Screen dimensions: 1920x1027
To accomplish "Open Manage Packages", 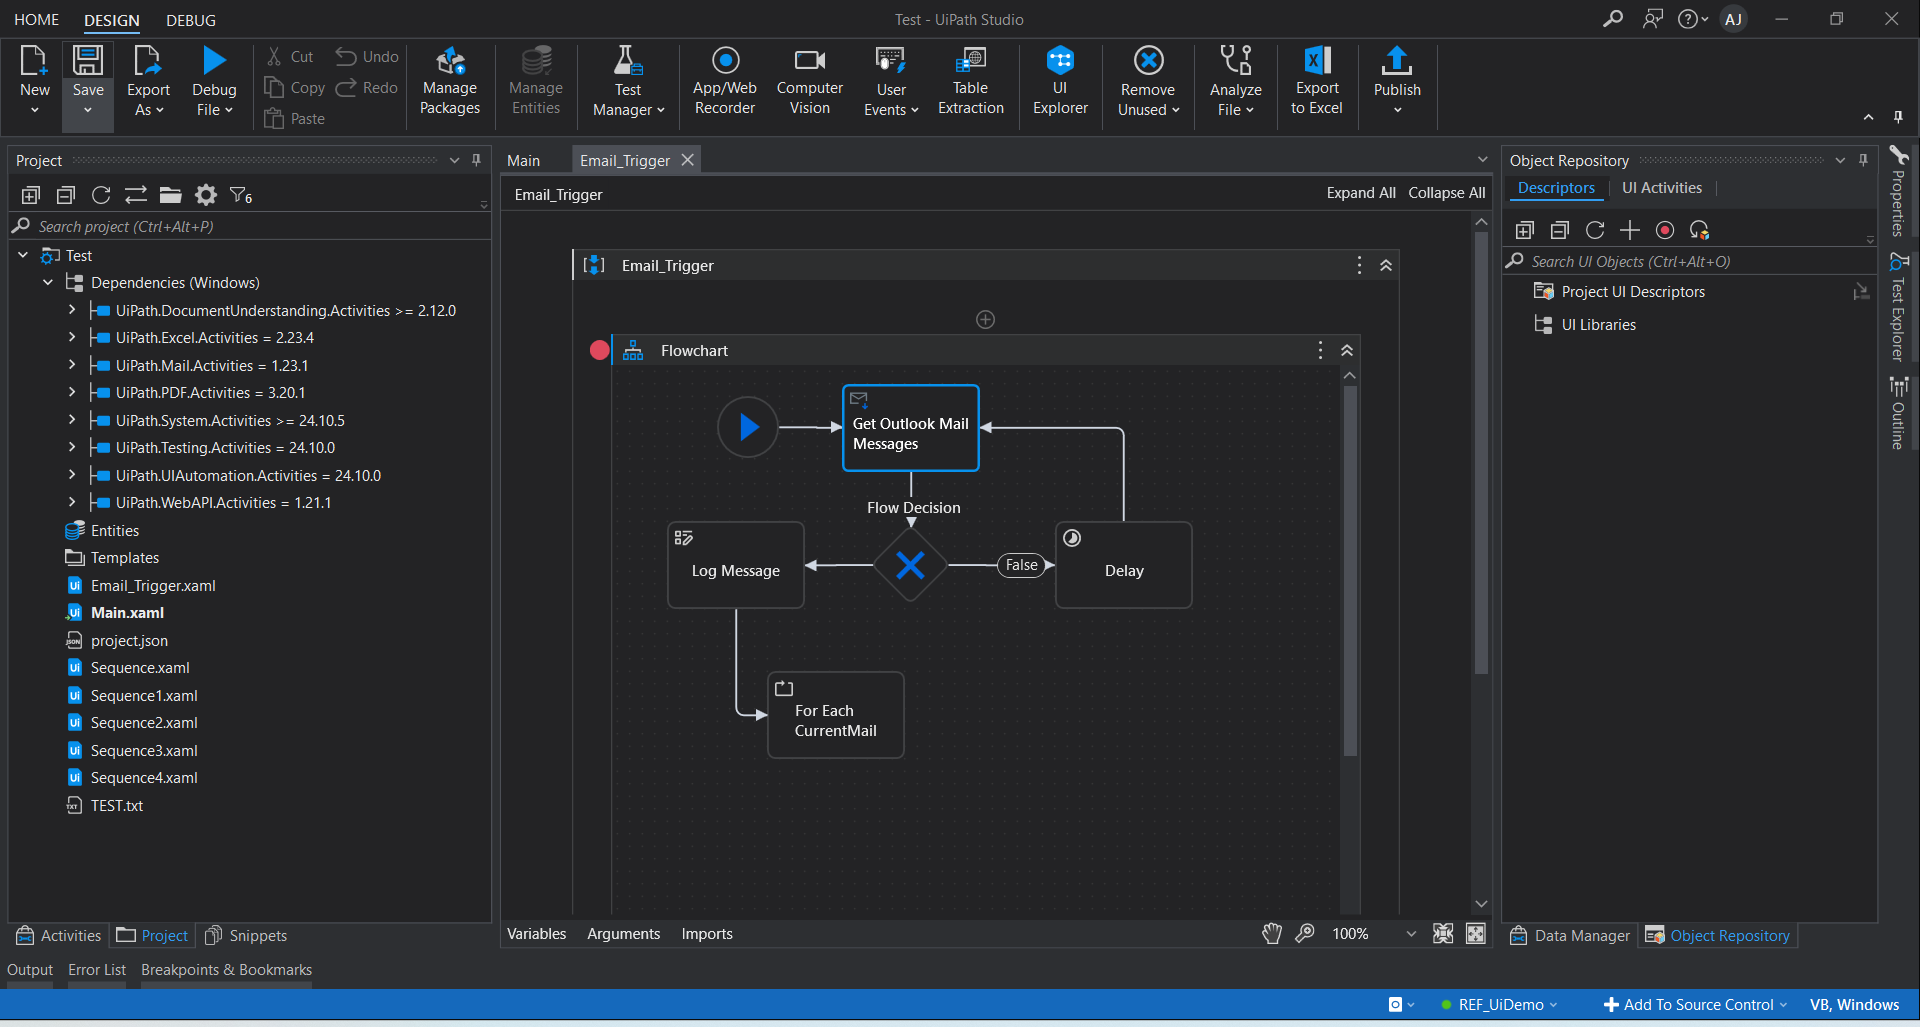I will pyautogui.click(x=450, y=82).
